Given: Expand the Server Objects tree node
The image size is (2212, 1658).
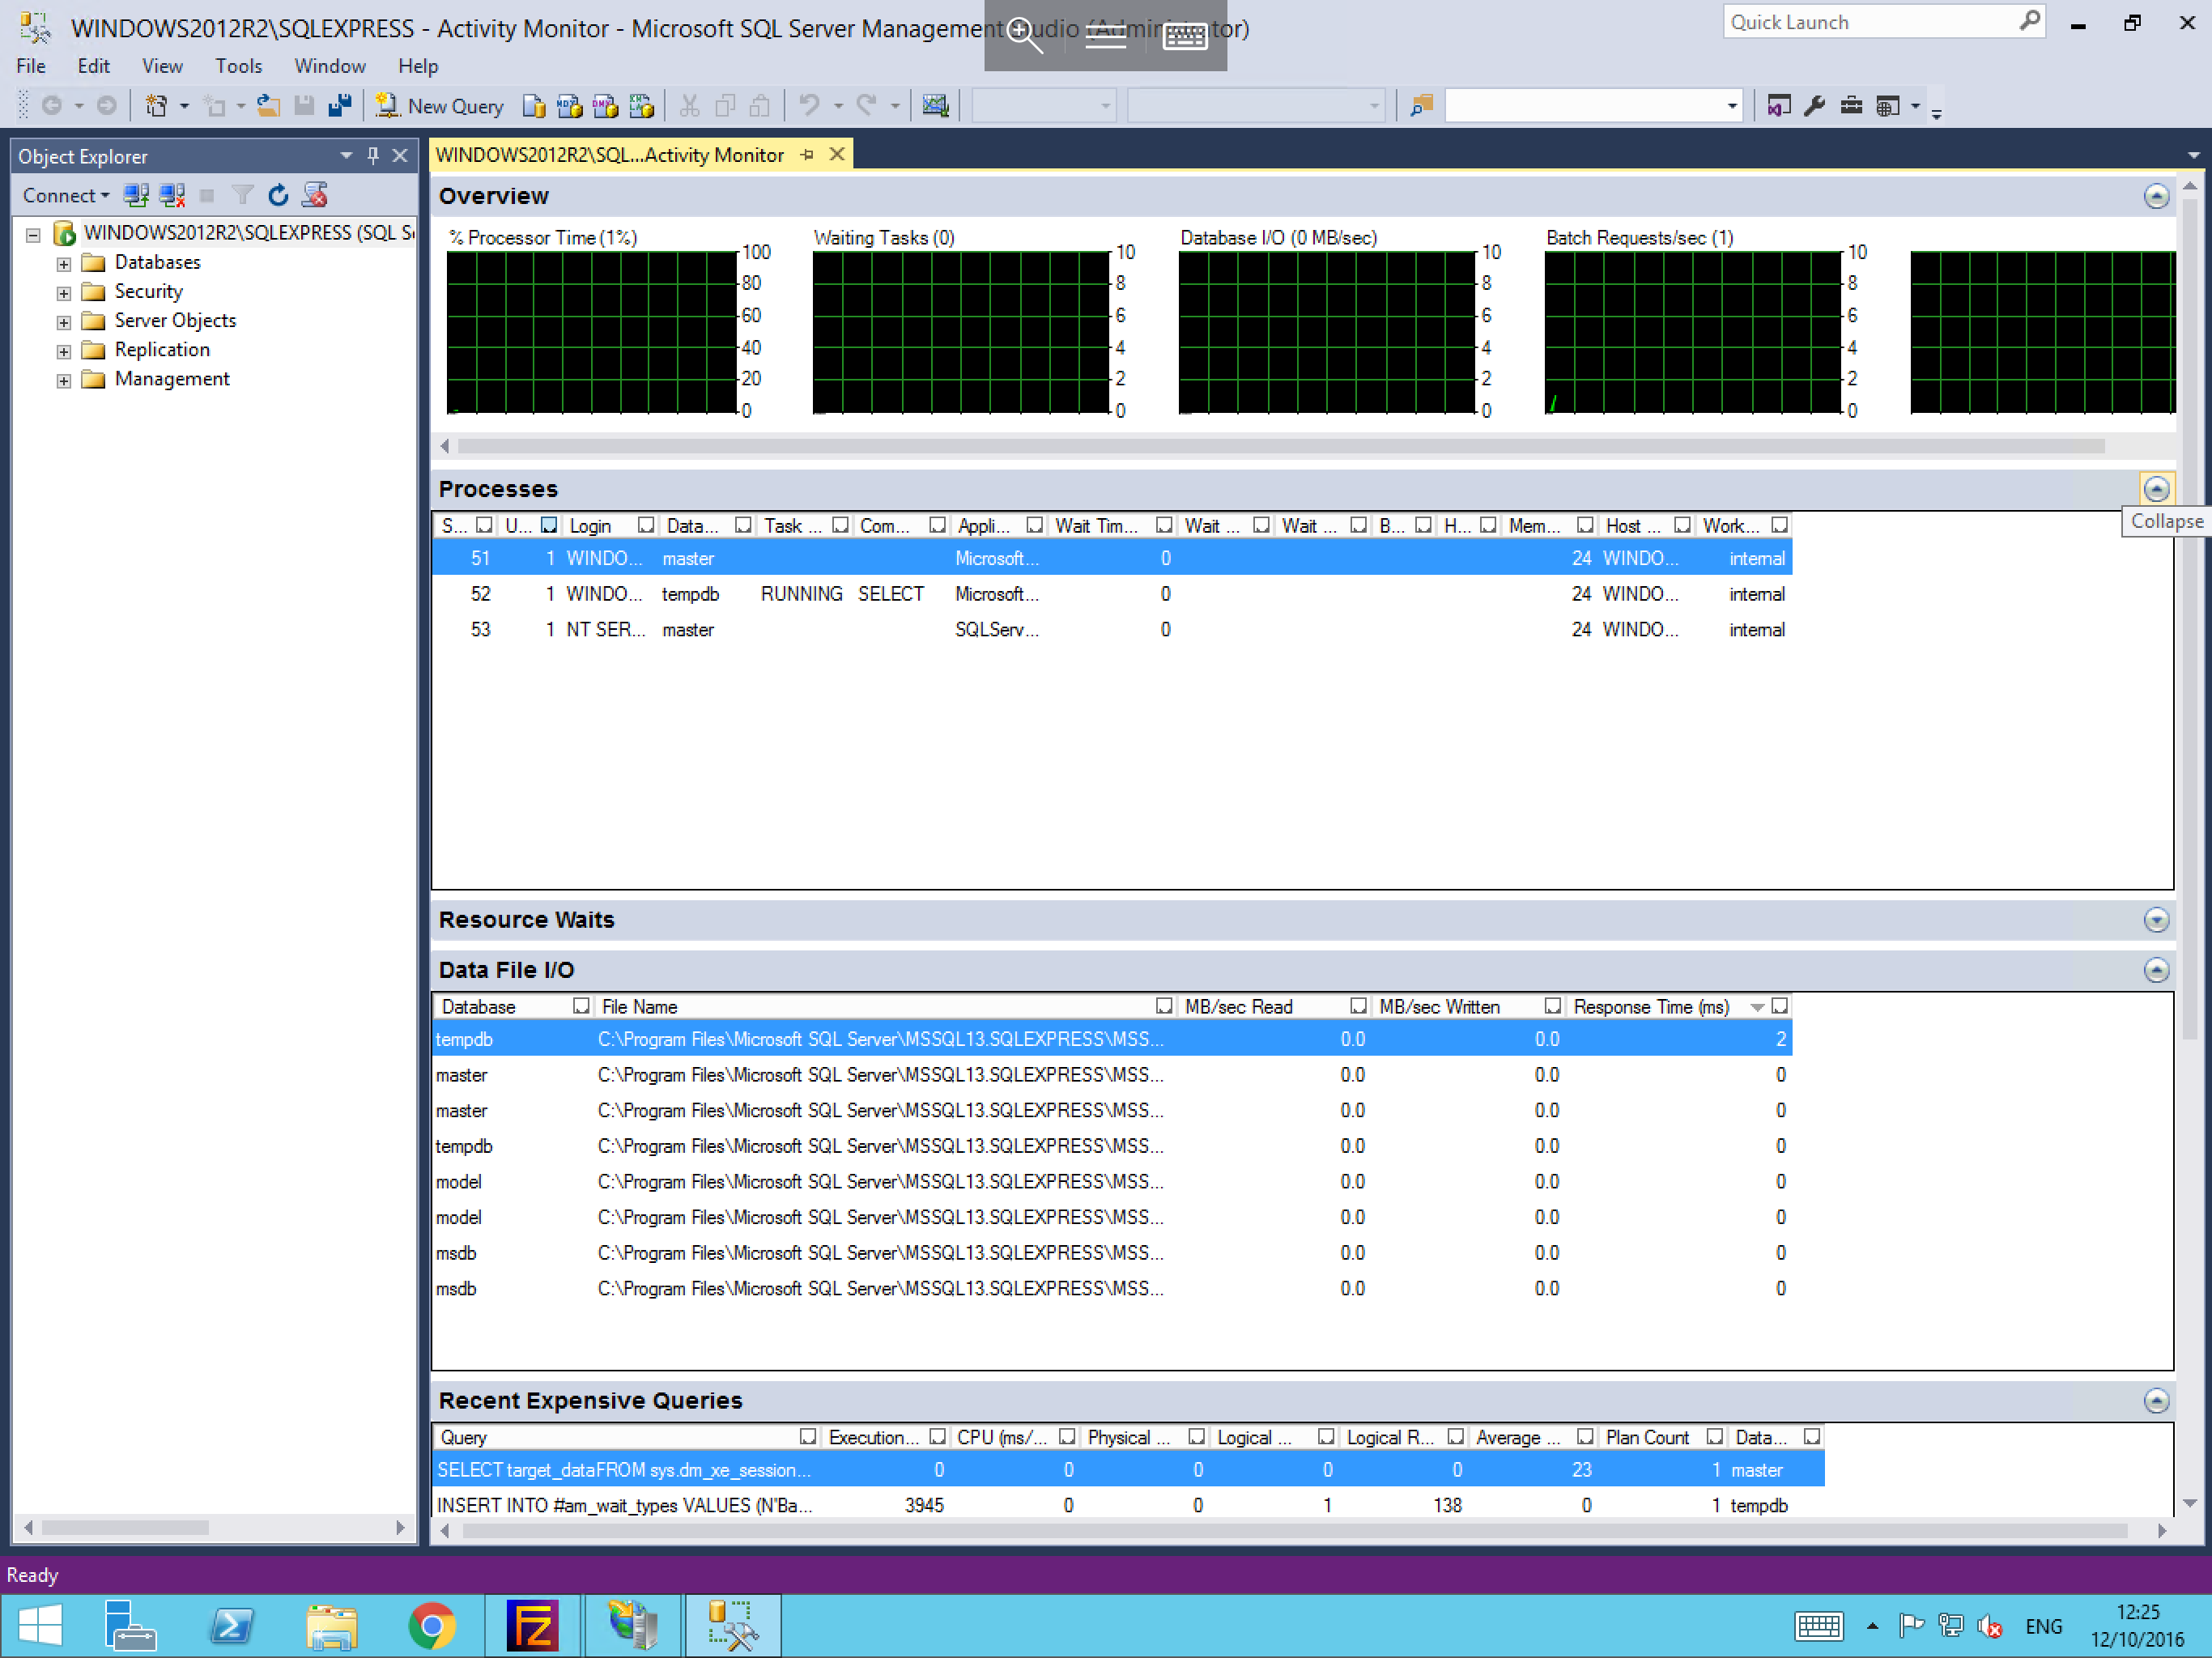Looking at the screenshot, I should [63, 322].
